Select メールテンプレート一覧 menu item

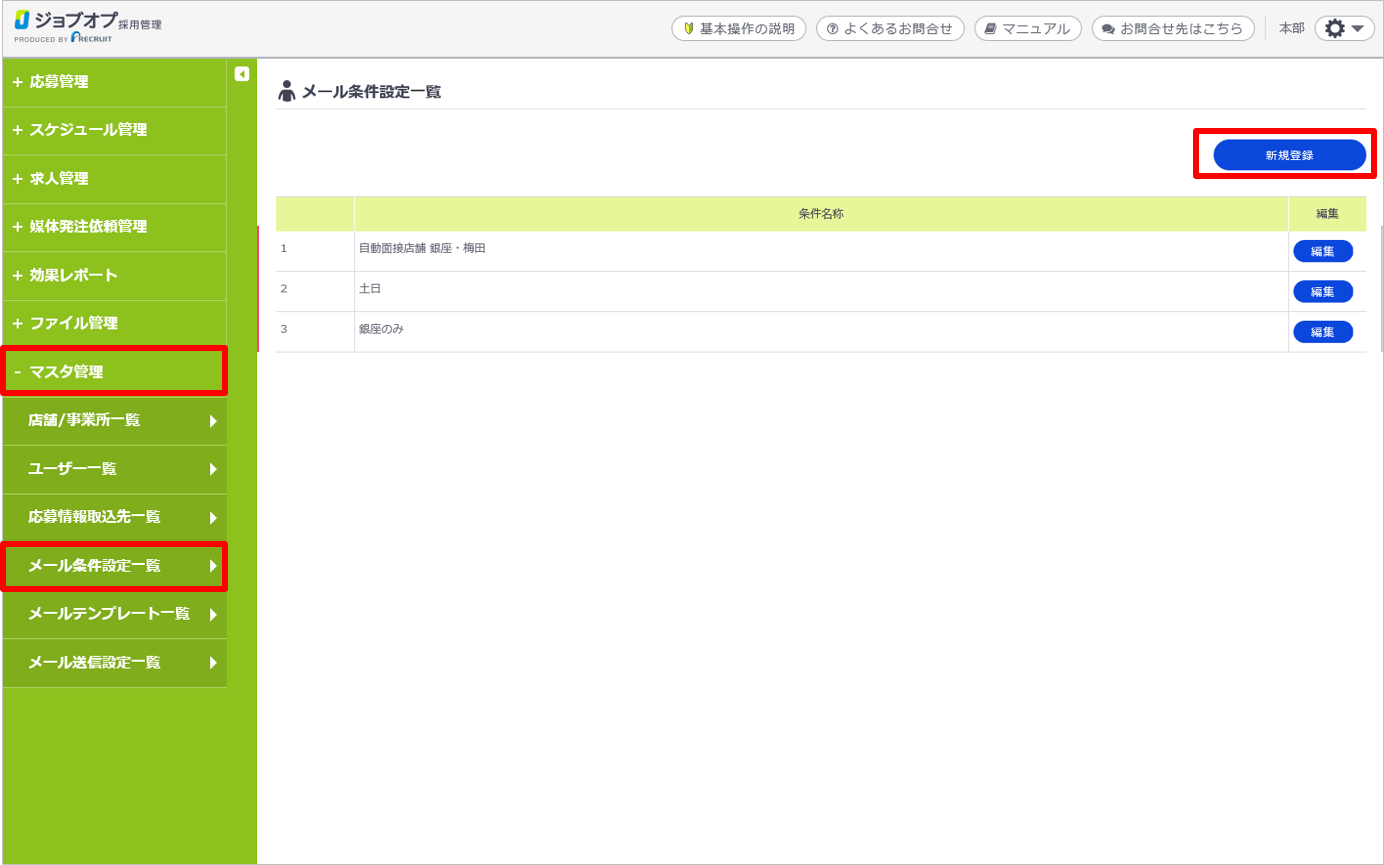pyautogui.click(x=114, y=614)
